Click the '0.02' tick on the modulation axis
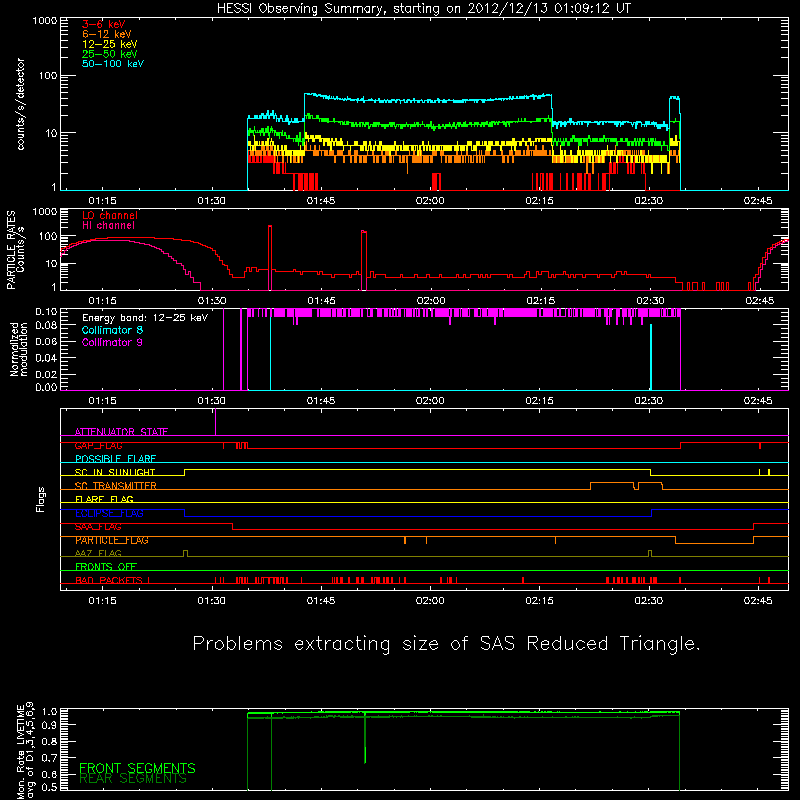The image size is (800, 800). [46, 374]
